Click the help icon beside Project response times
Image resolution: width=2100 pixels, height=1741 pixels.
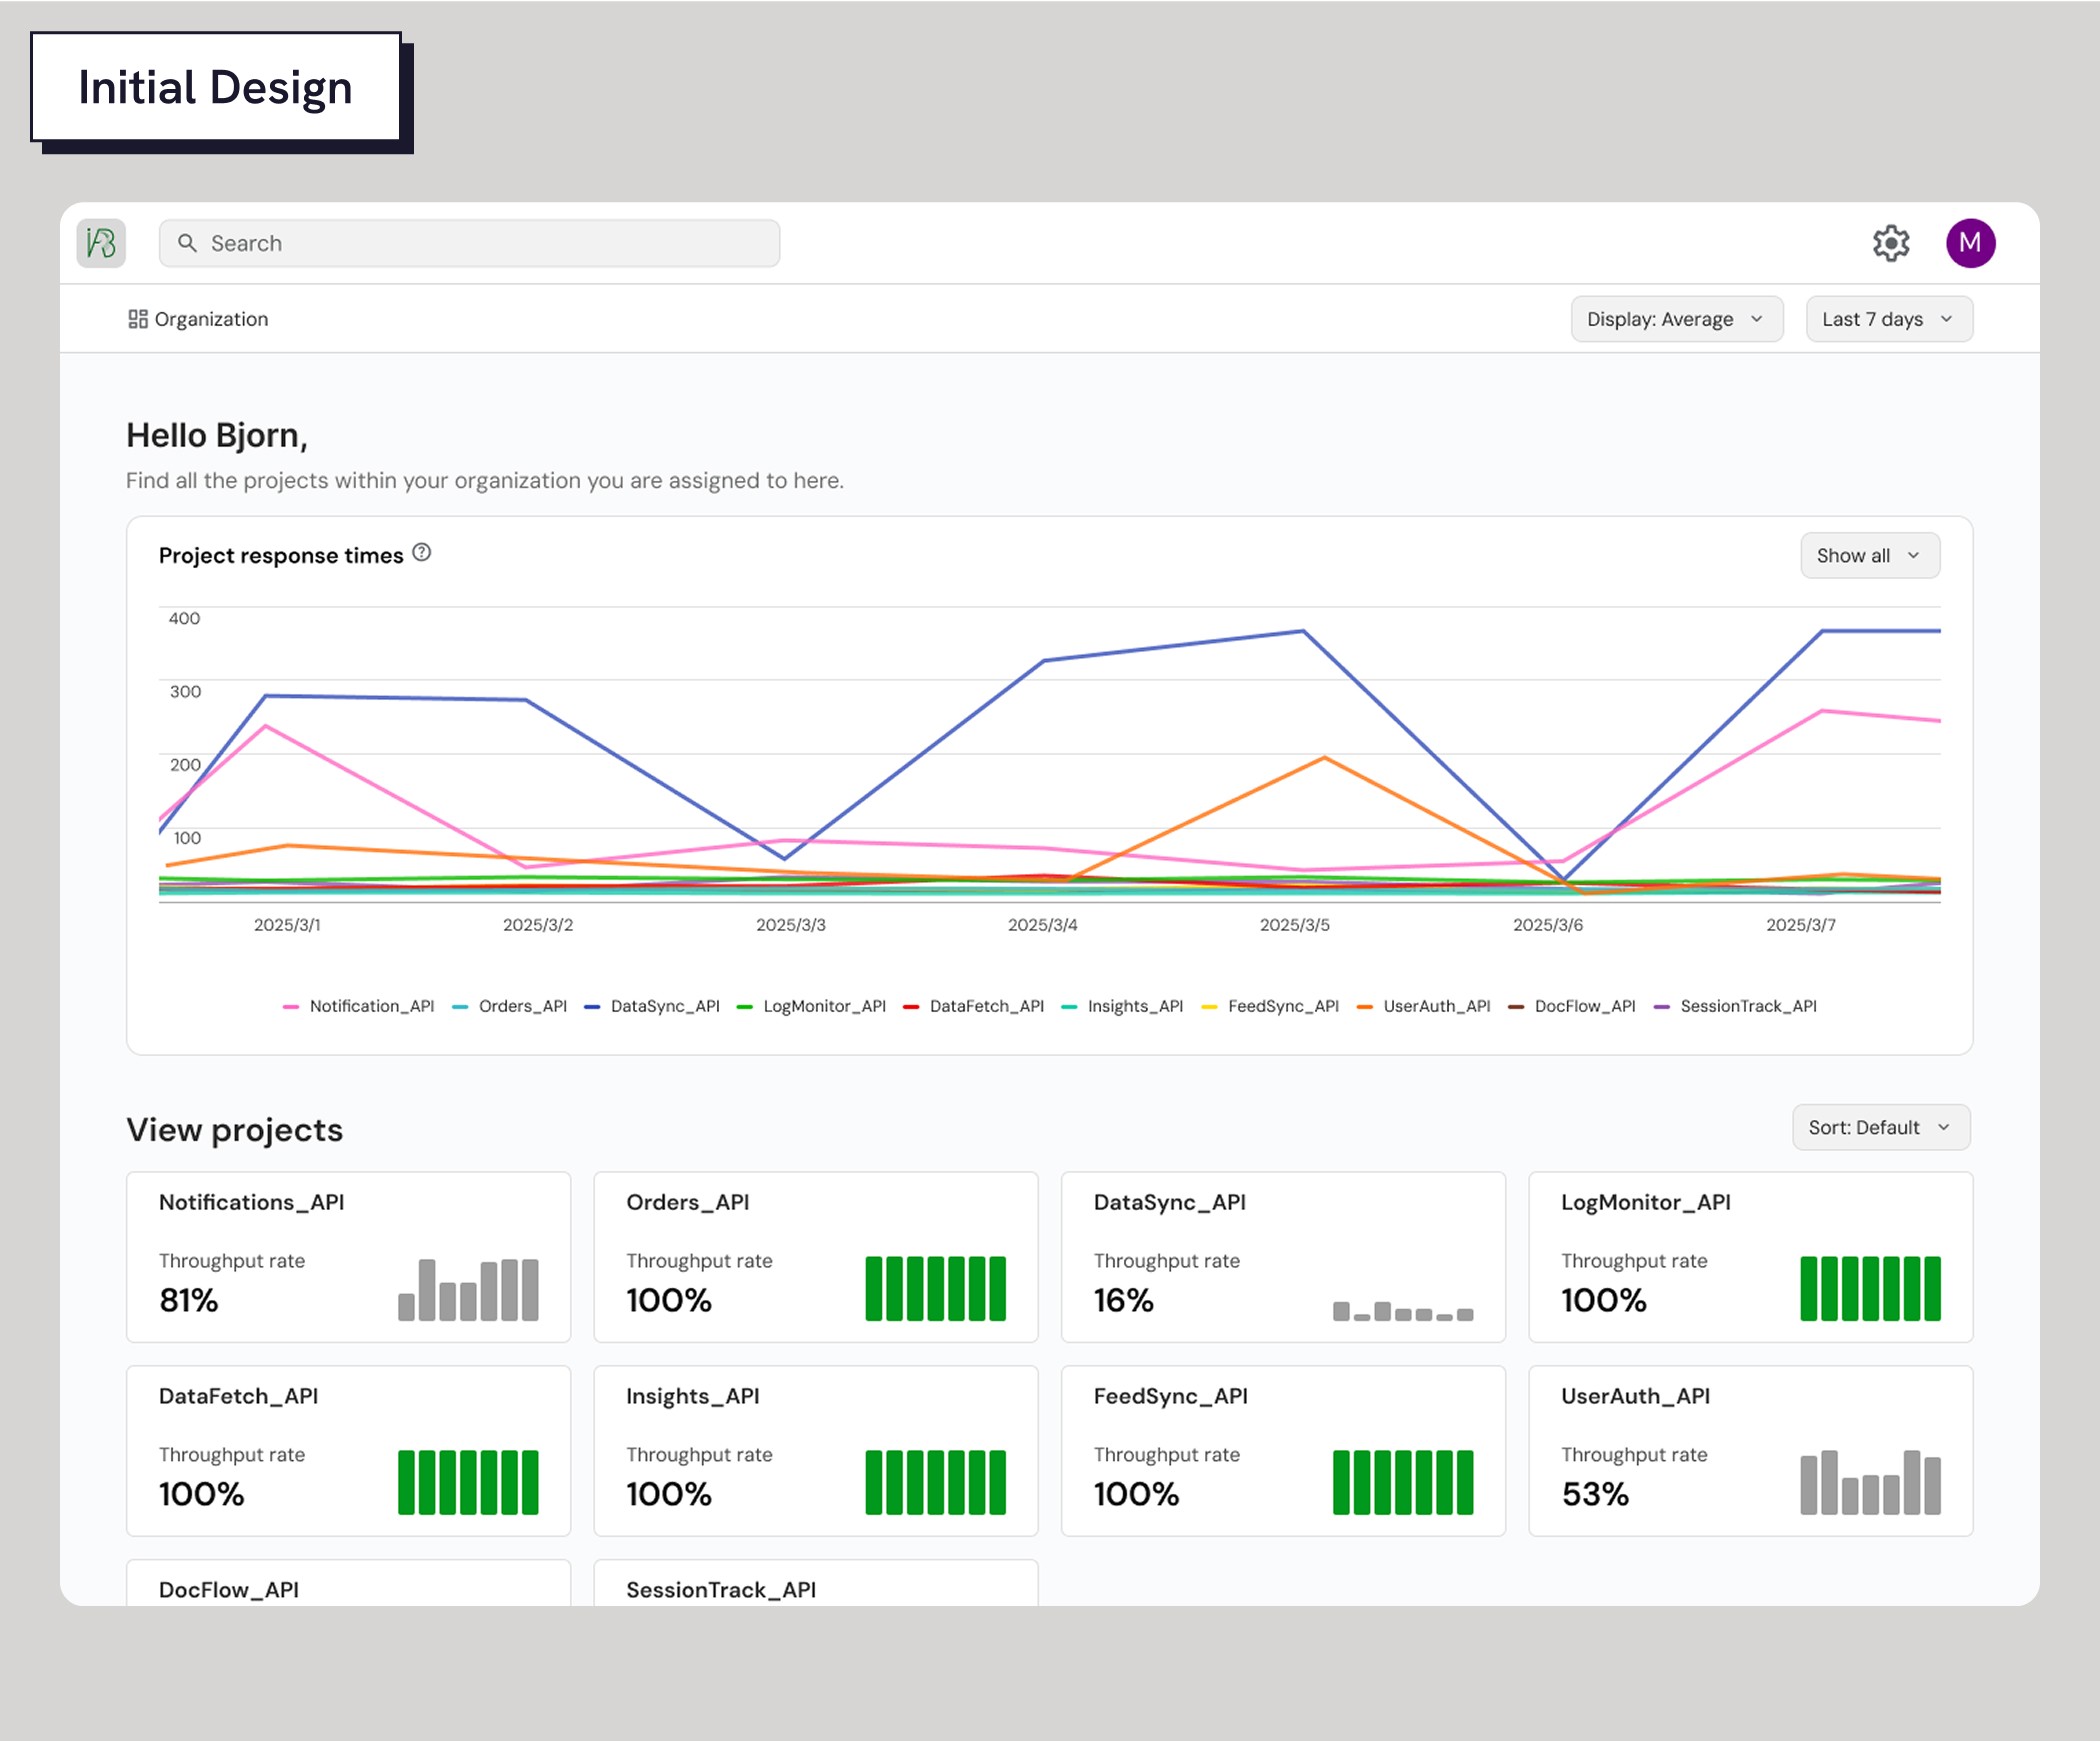click(x=422, y=553)
